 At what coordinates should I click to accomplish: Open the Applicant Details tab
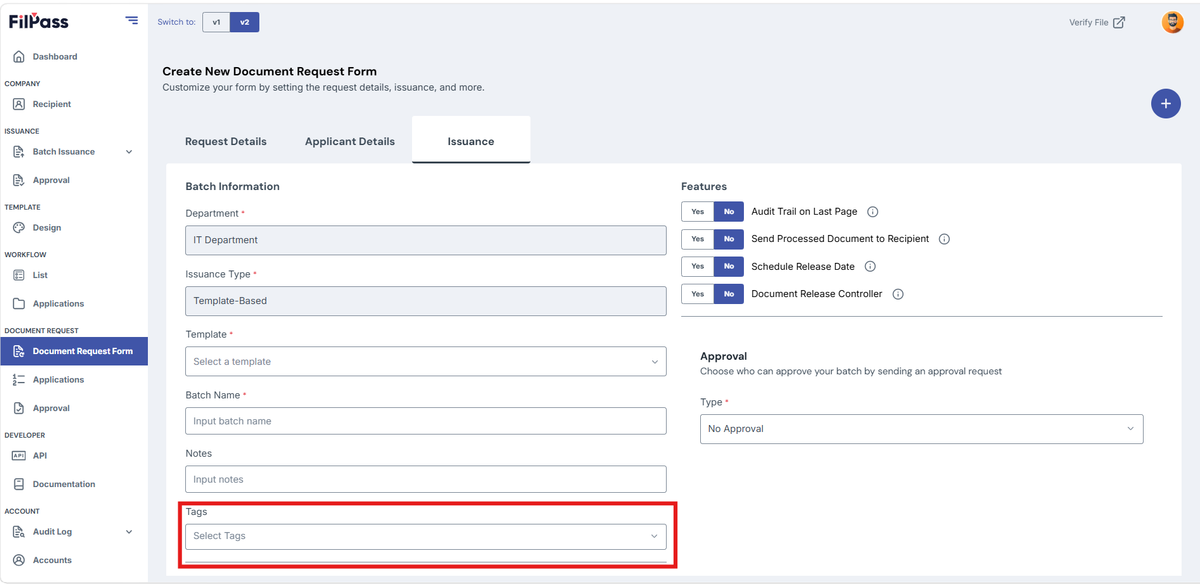(x=350, y=141)
